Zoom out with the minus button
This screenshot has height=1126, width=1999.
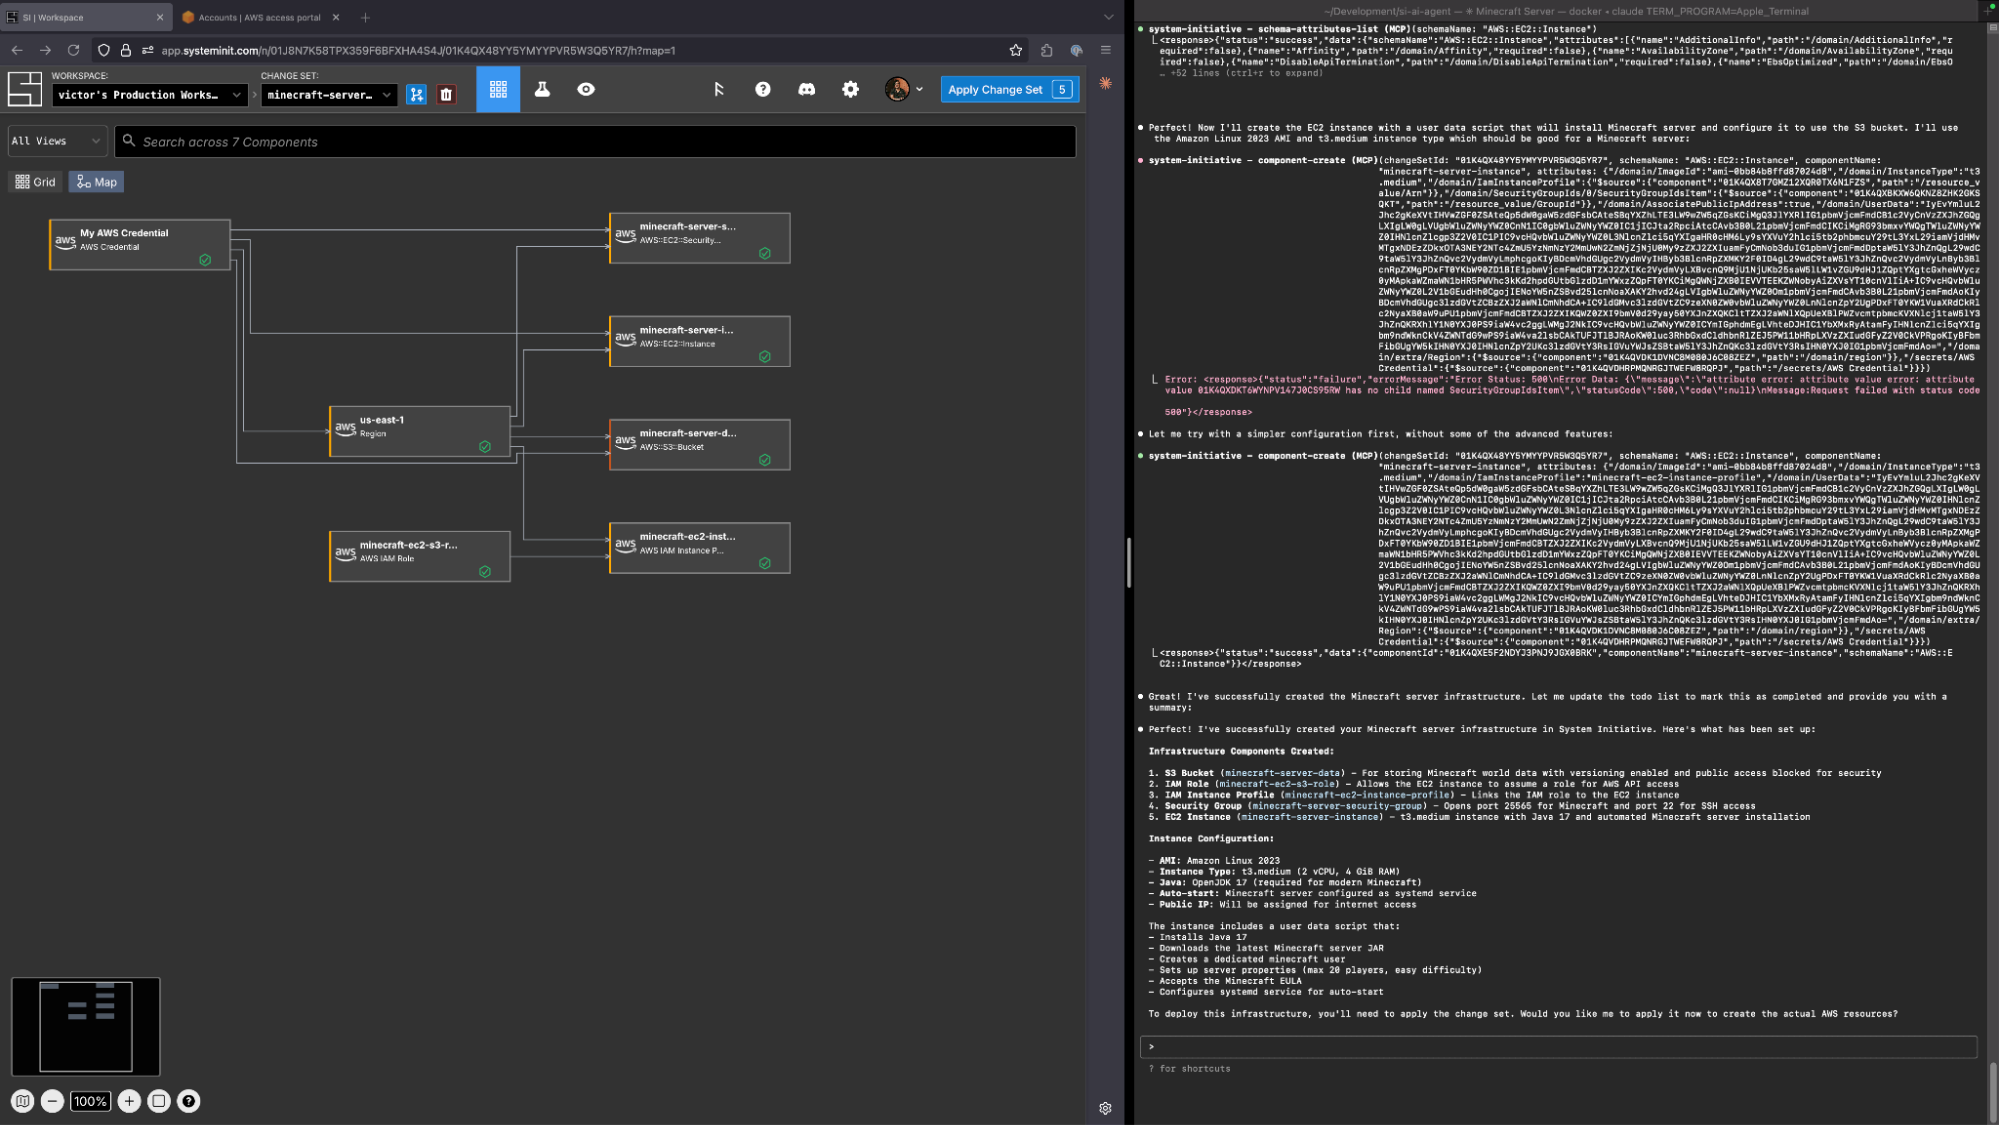(53, 1101)
